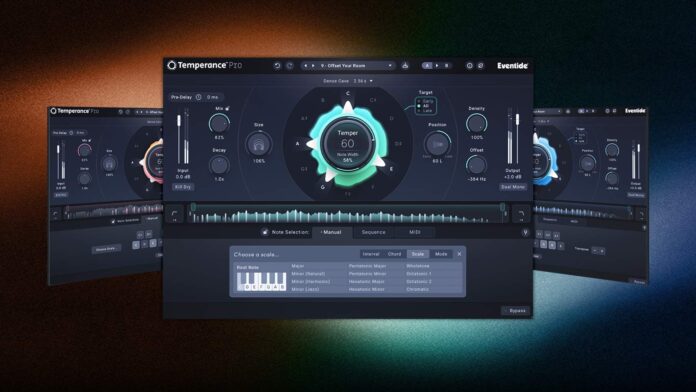Image resolution: width=696 pixels, height=392 pixels.
Task: Choose the Wholetone scale
Action: click(x=418, y=266)
